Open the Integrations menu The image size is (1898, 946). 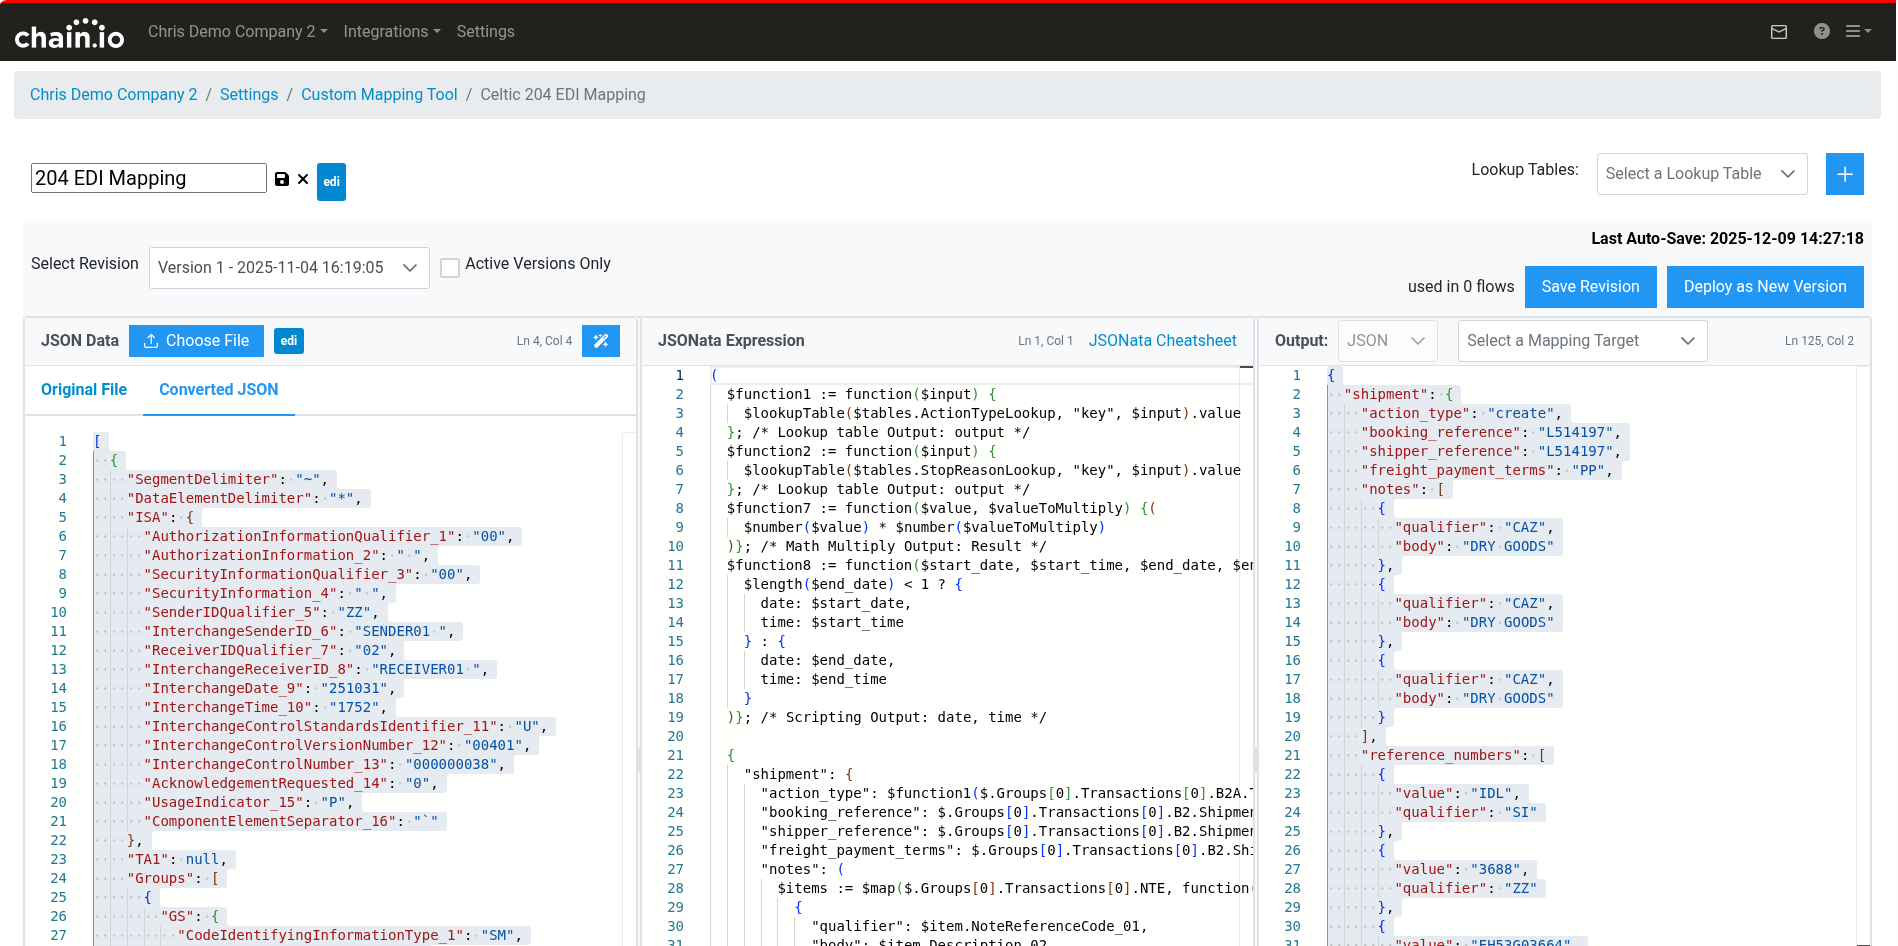pyautogui.click(x=391, y=32)
